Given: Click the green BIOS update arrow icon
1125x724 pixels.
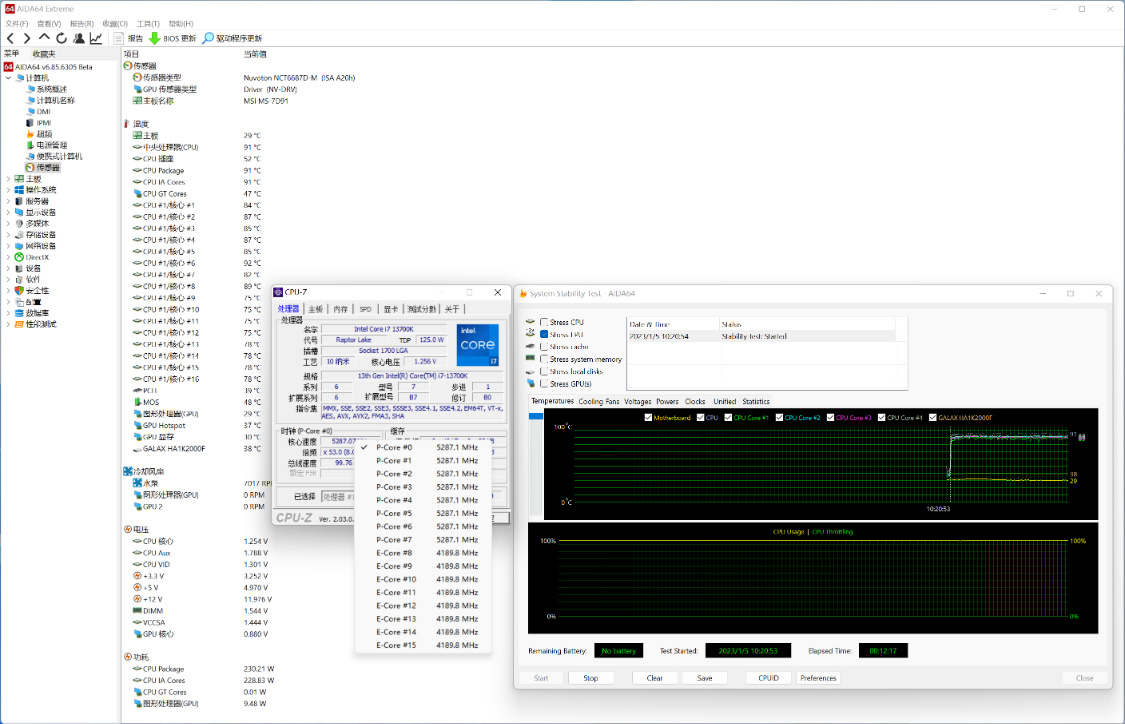Looking at the screenshot, I should click(x=154, y=38).
